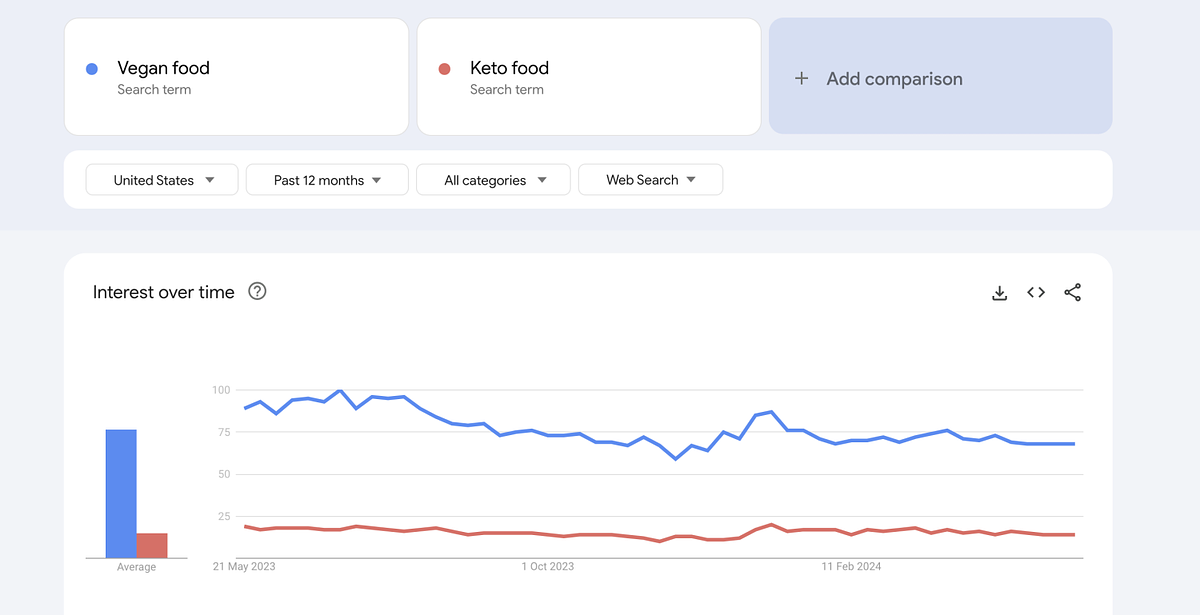Open the embed code view for the chart

click(x=1036, y=292)
